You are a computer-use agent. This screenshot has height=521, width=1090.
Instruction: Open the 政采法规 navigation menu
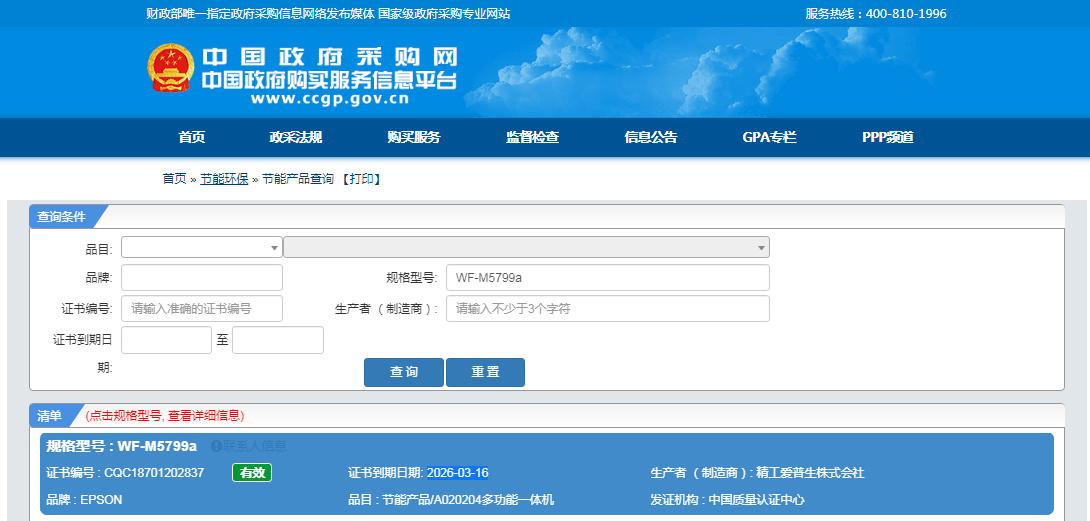point(295,137)
